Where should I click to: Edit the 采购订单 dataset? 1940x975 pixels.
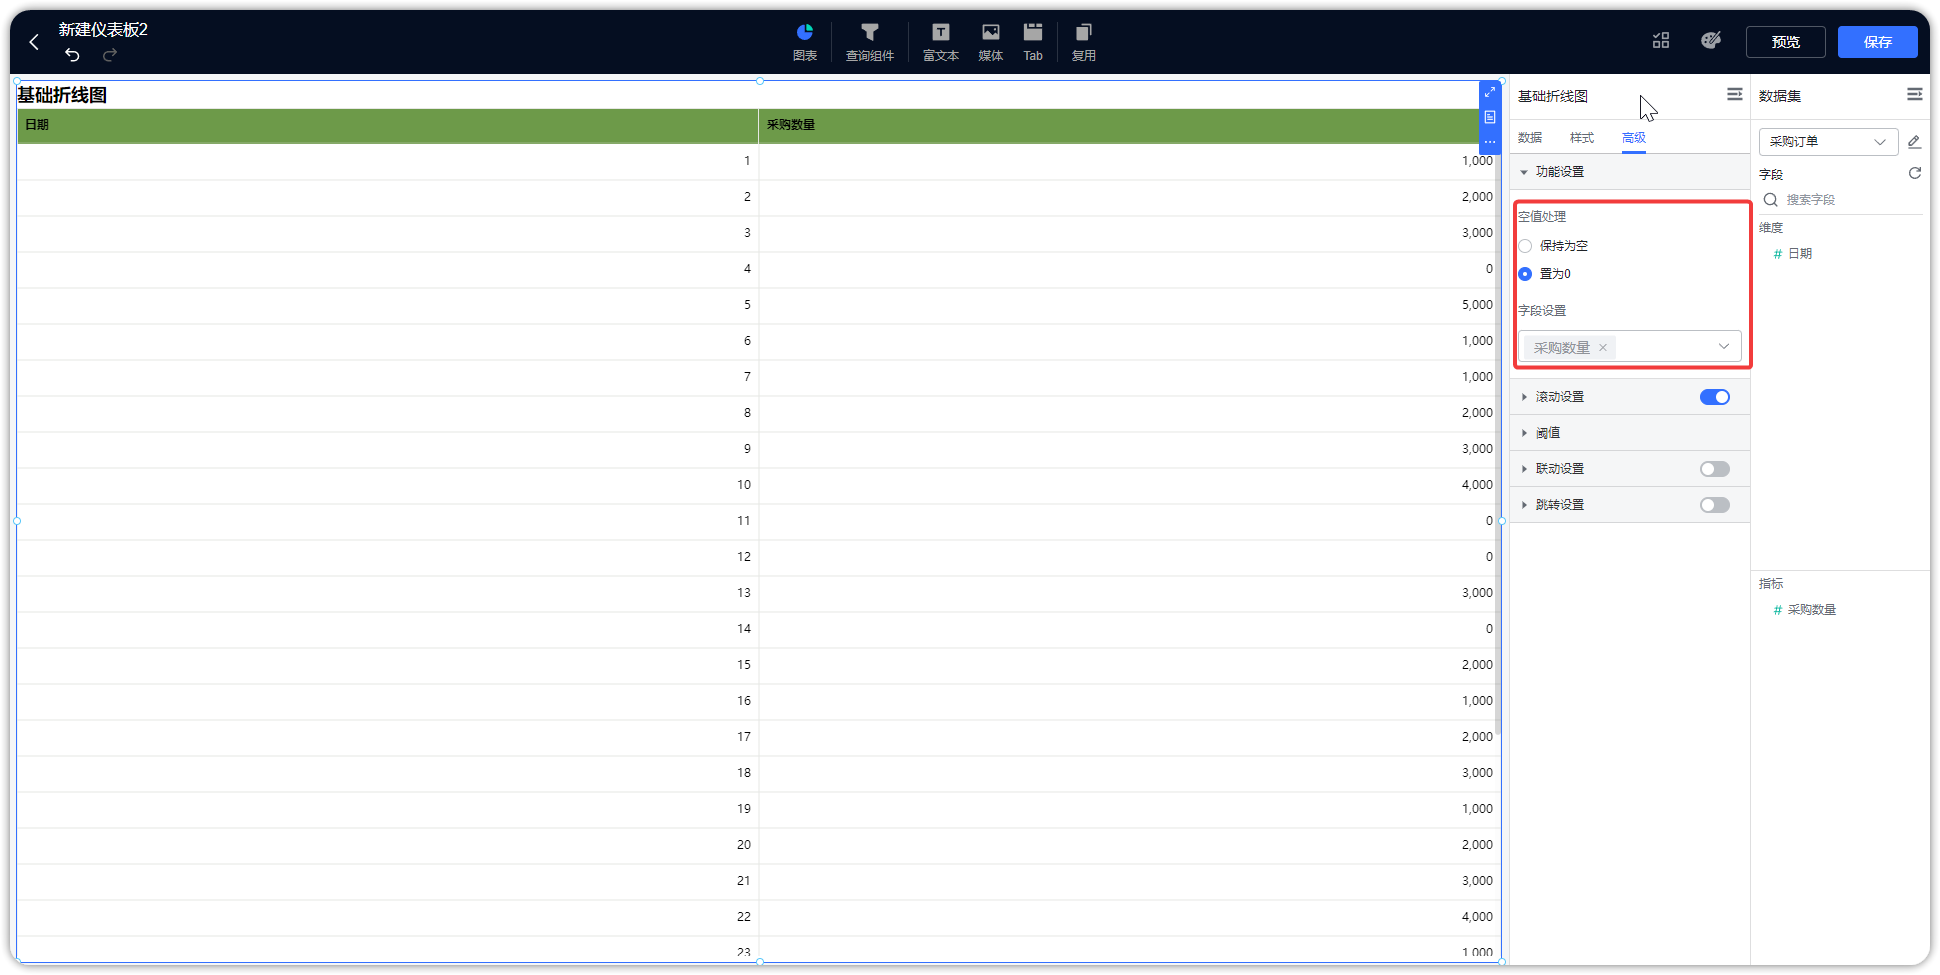(1914, 142)
